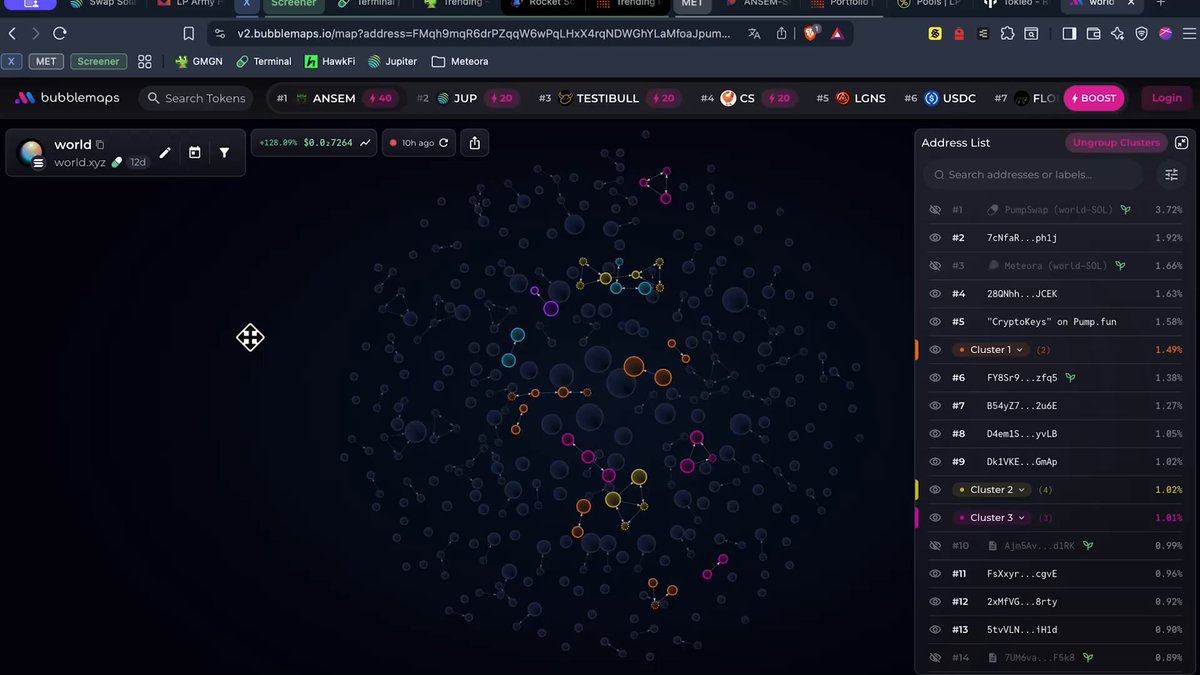
Task: Expand the Address List panel fullscreen
Action: click(1181, 143)
